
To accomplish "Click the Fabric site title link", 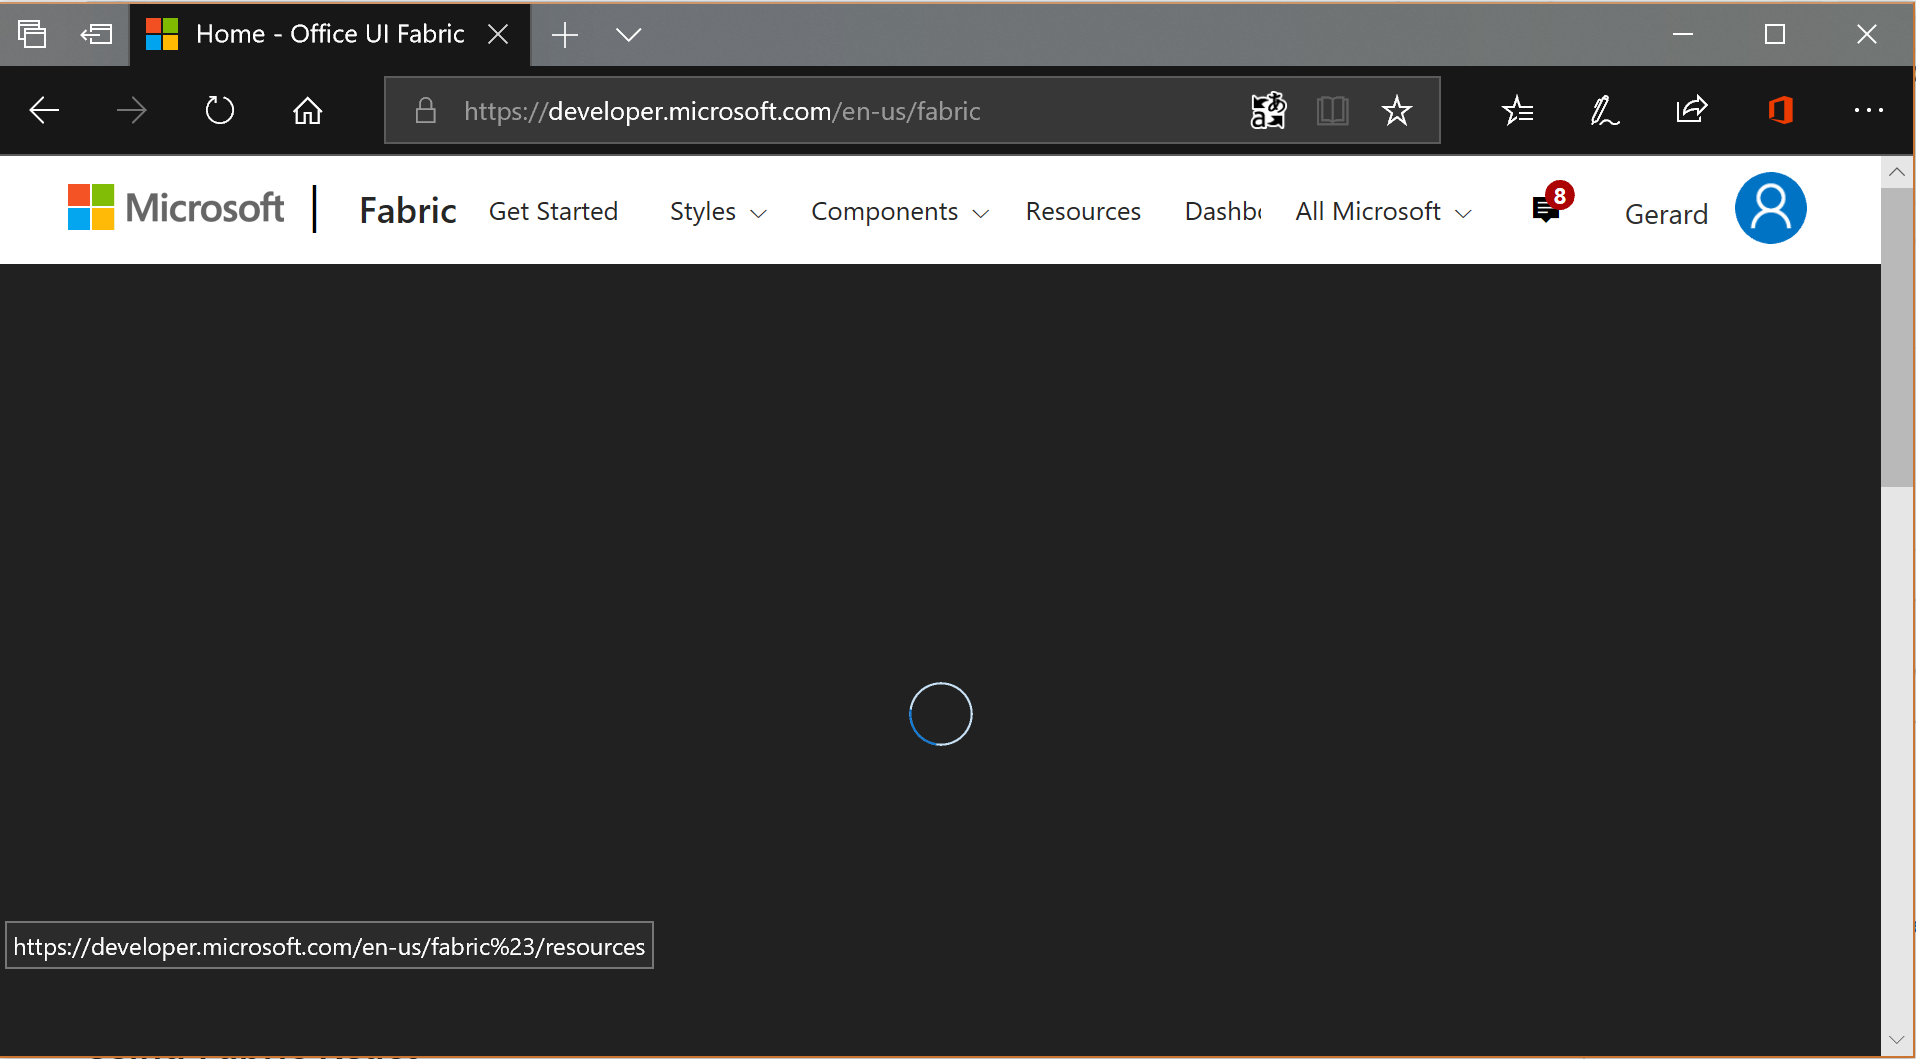I will tap(408, 210).
